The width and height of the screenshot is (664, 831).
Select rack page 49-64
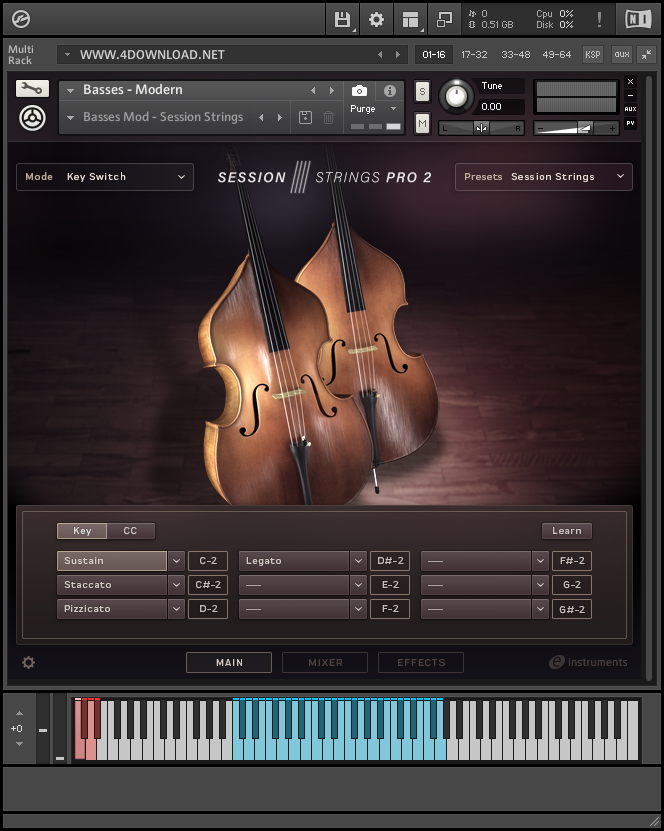click(556, 55)
